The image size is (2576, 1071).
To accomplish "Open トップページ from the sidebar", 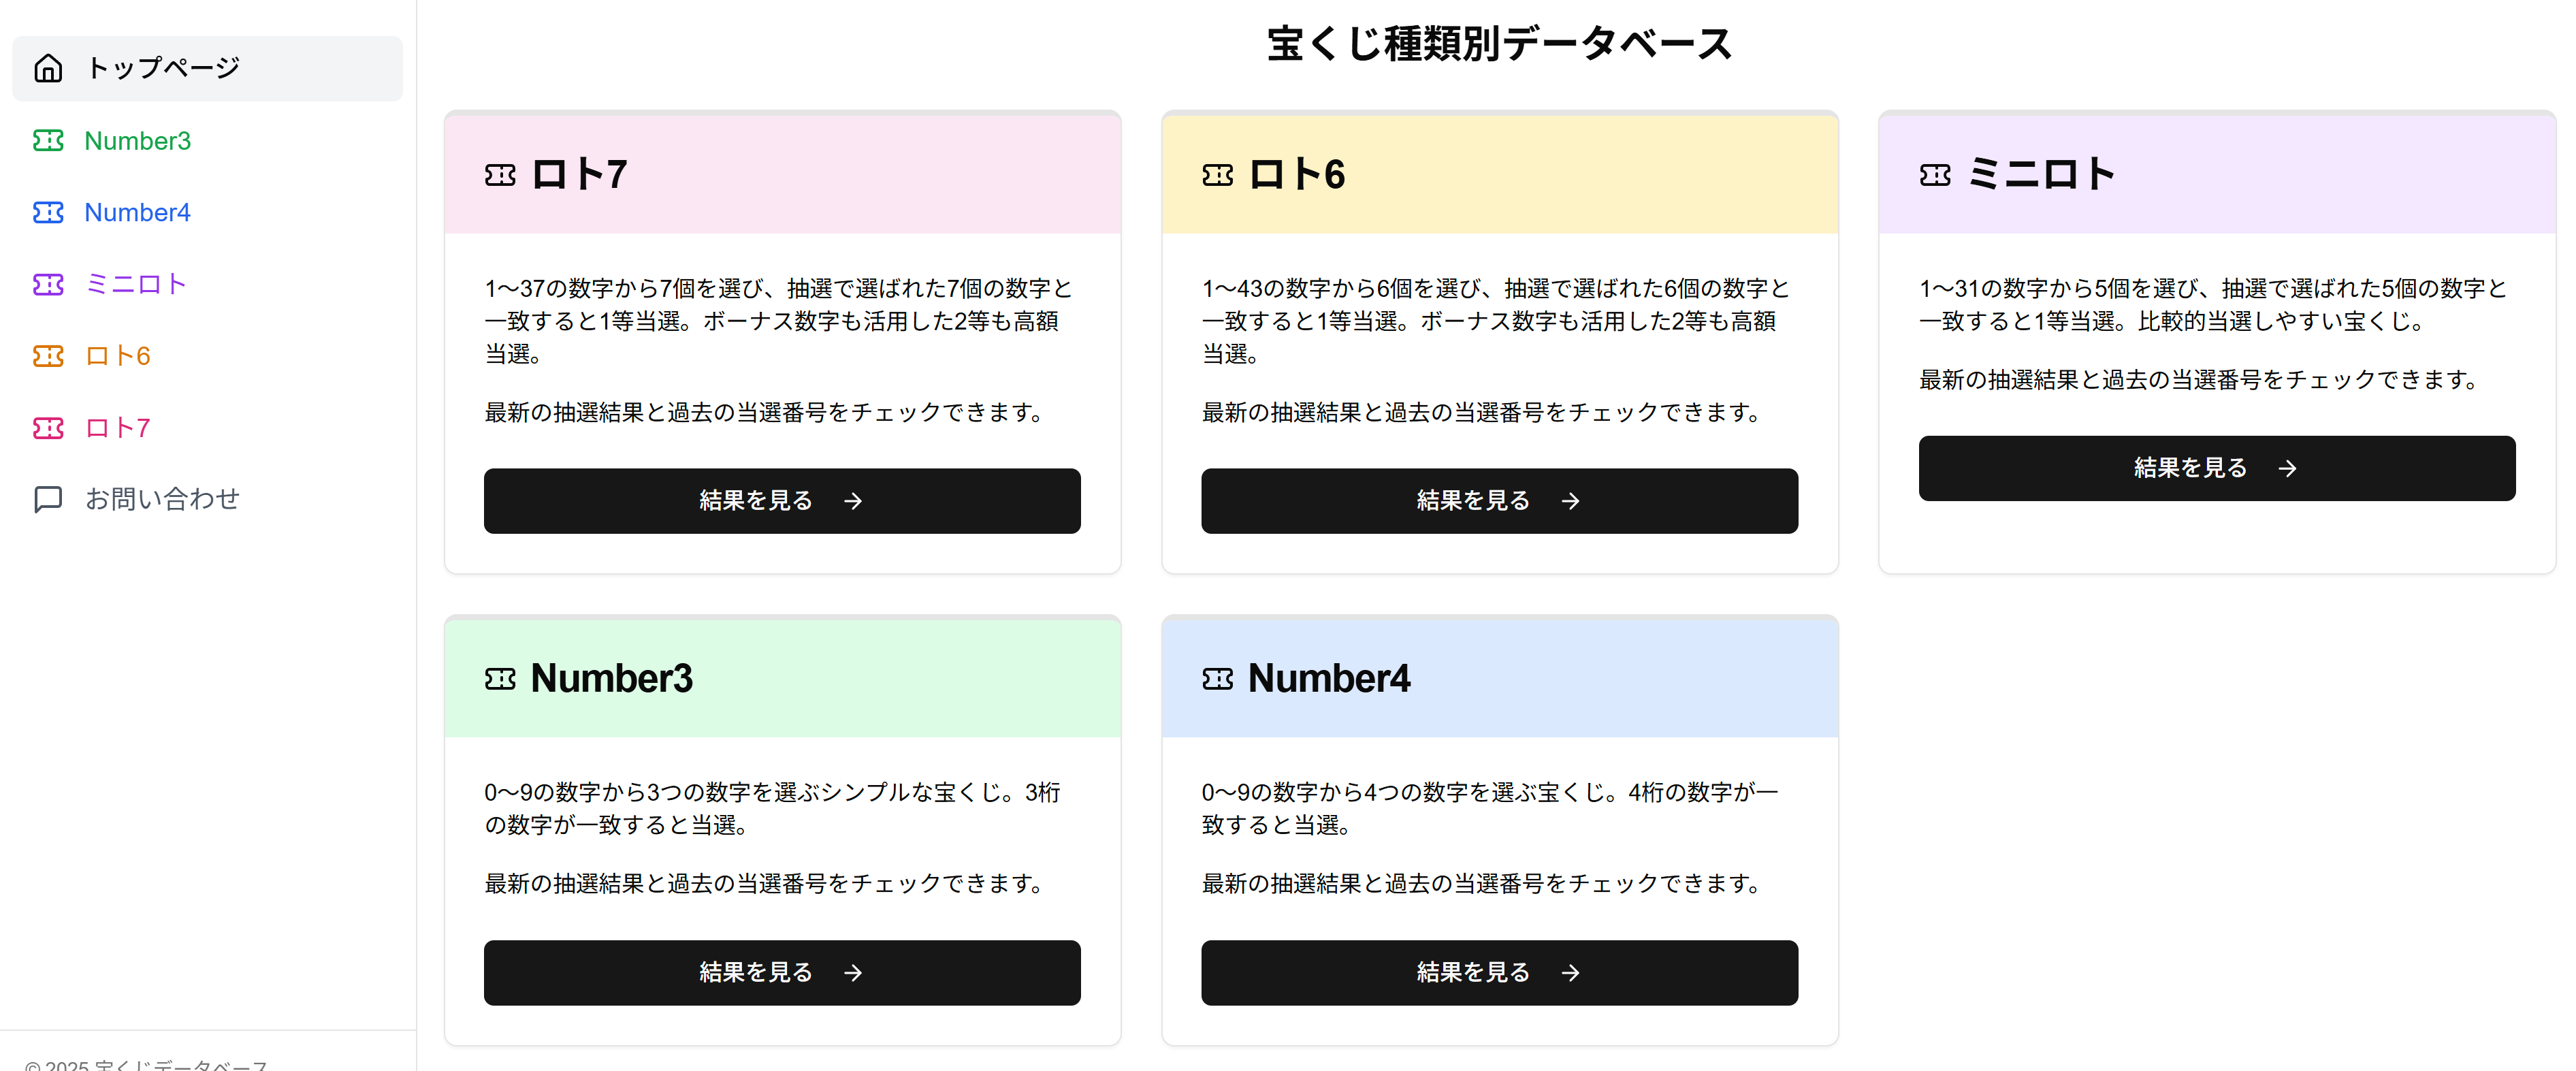I will click(163, 68).
